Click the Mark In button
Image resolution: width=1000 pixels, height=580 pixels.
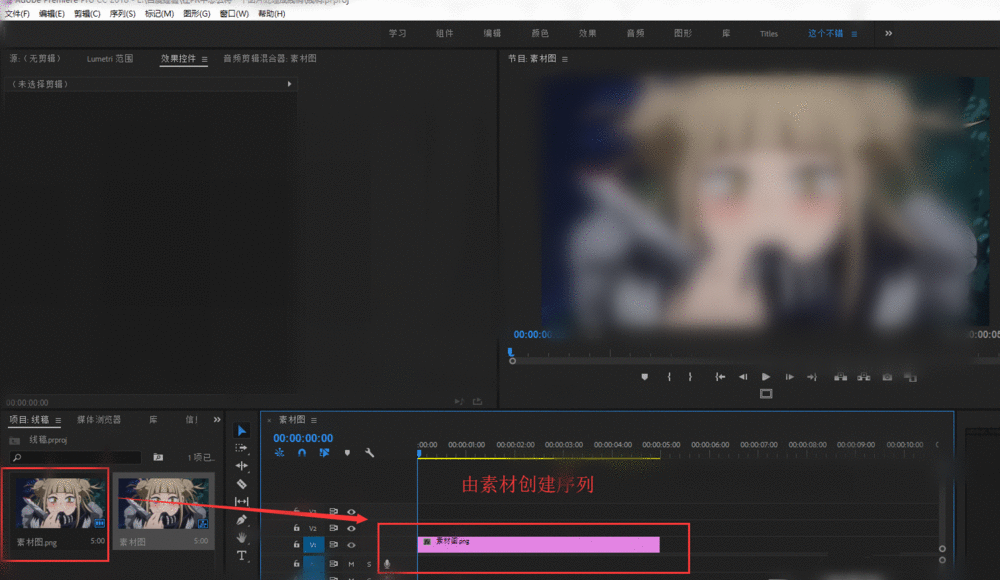pyautogui.click(x=669, y=376)
